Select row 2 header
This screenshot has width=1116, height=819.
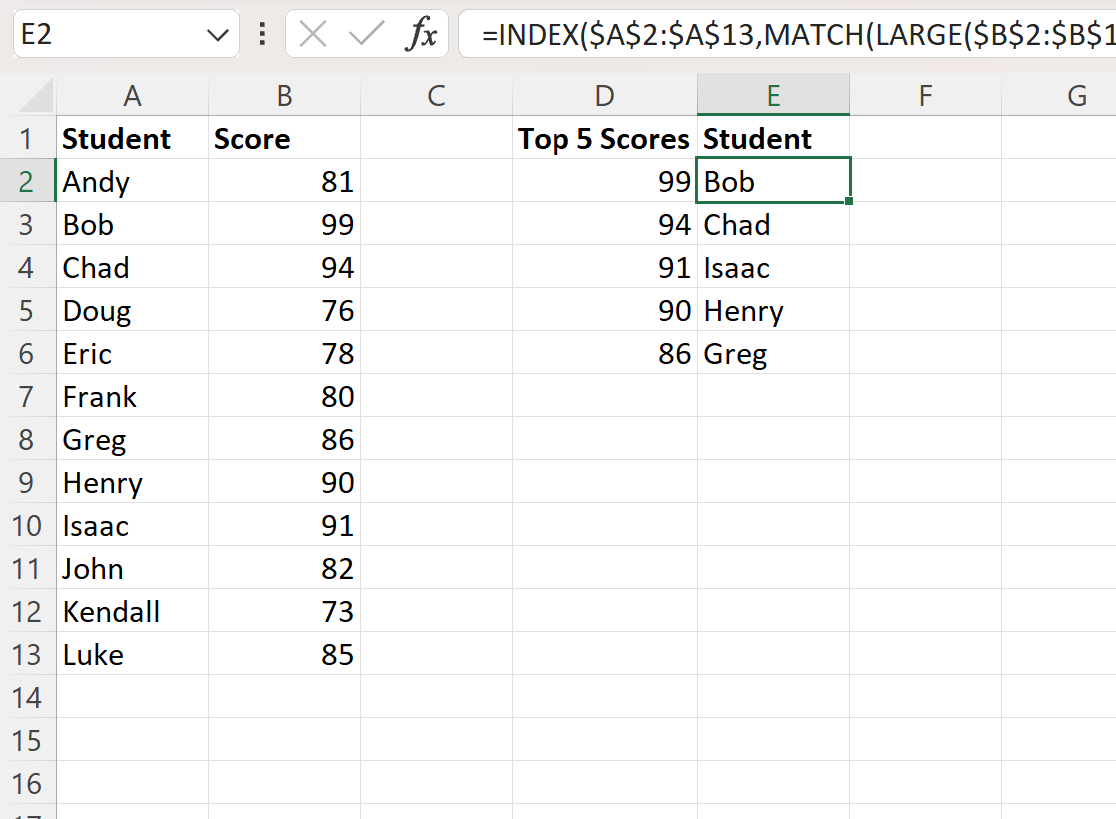click(27, 181)
